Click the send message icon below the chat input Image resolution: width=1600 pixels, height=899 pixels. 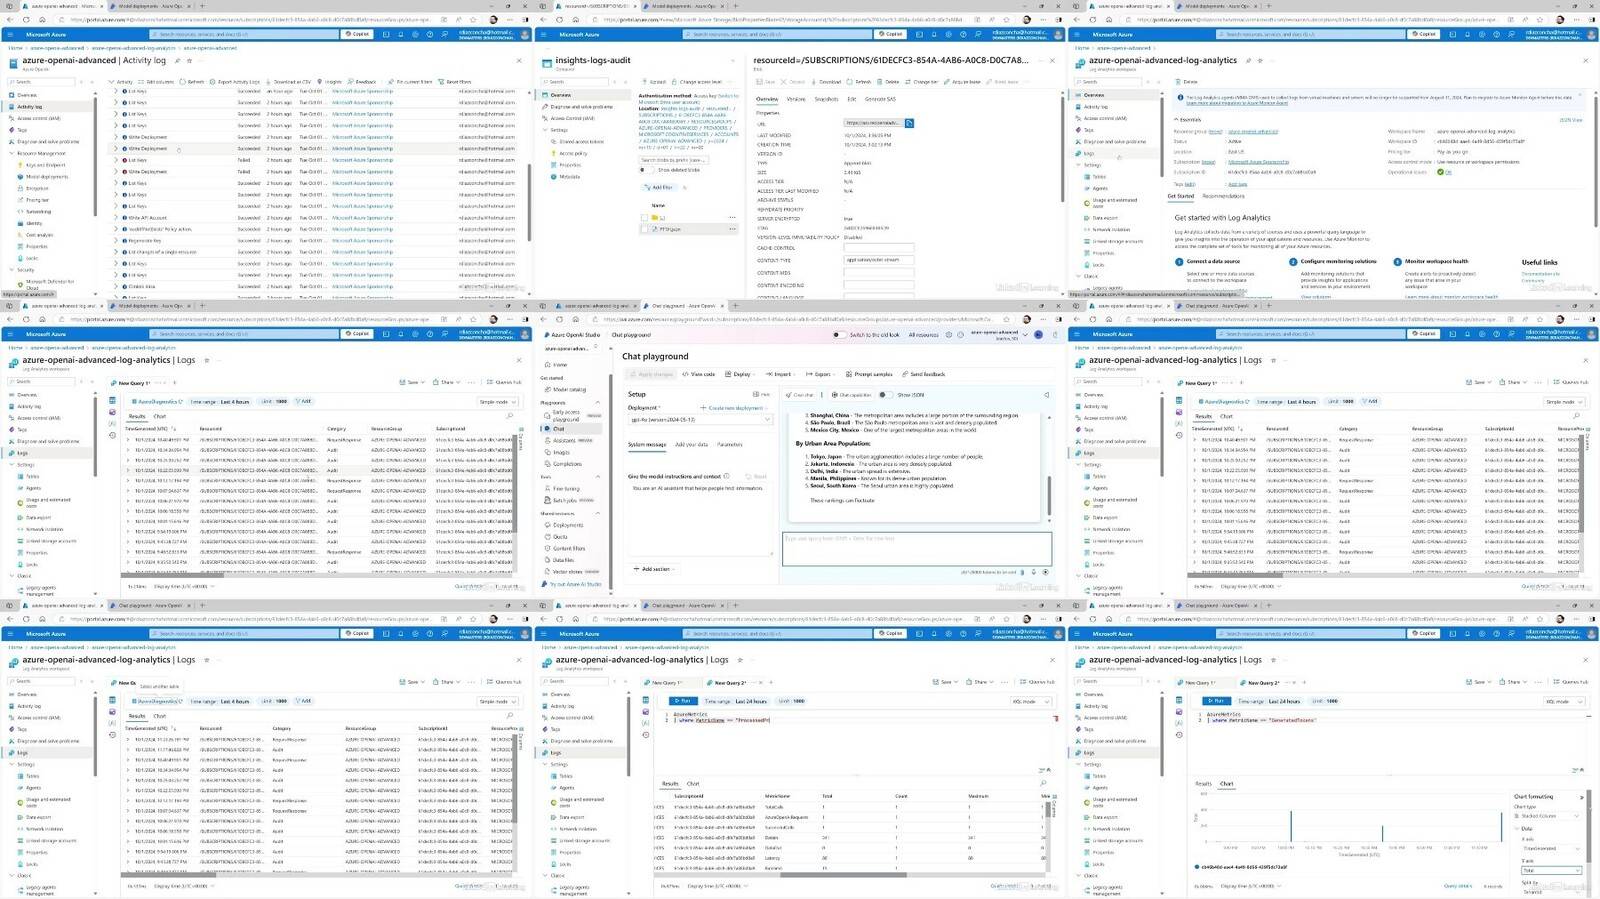(x=1046, y=572)
